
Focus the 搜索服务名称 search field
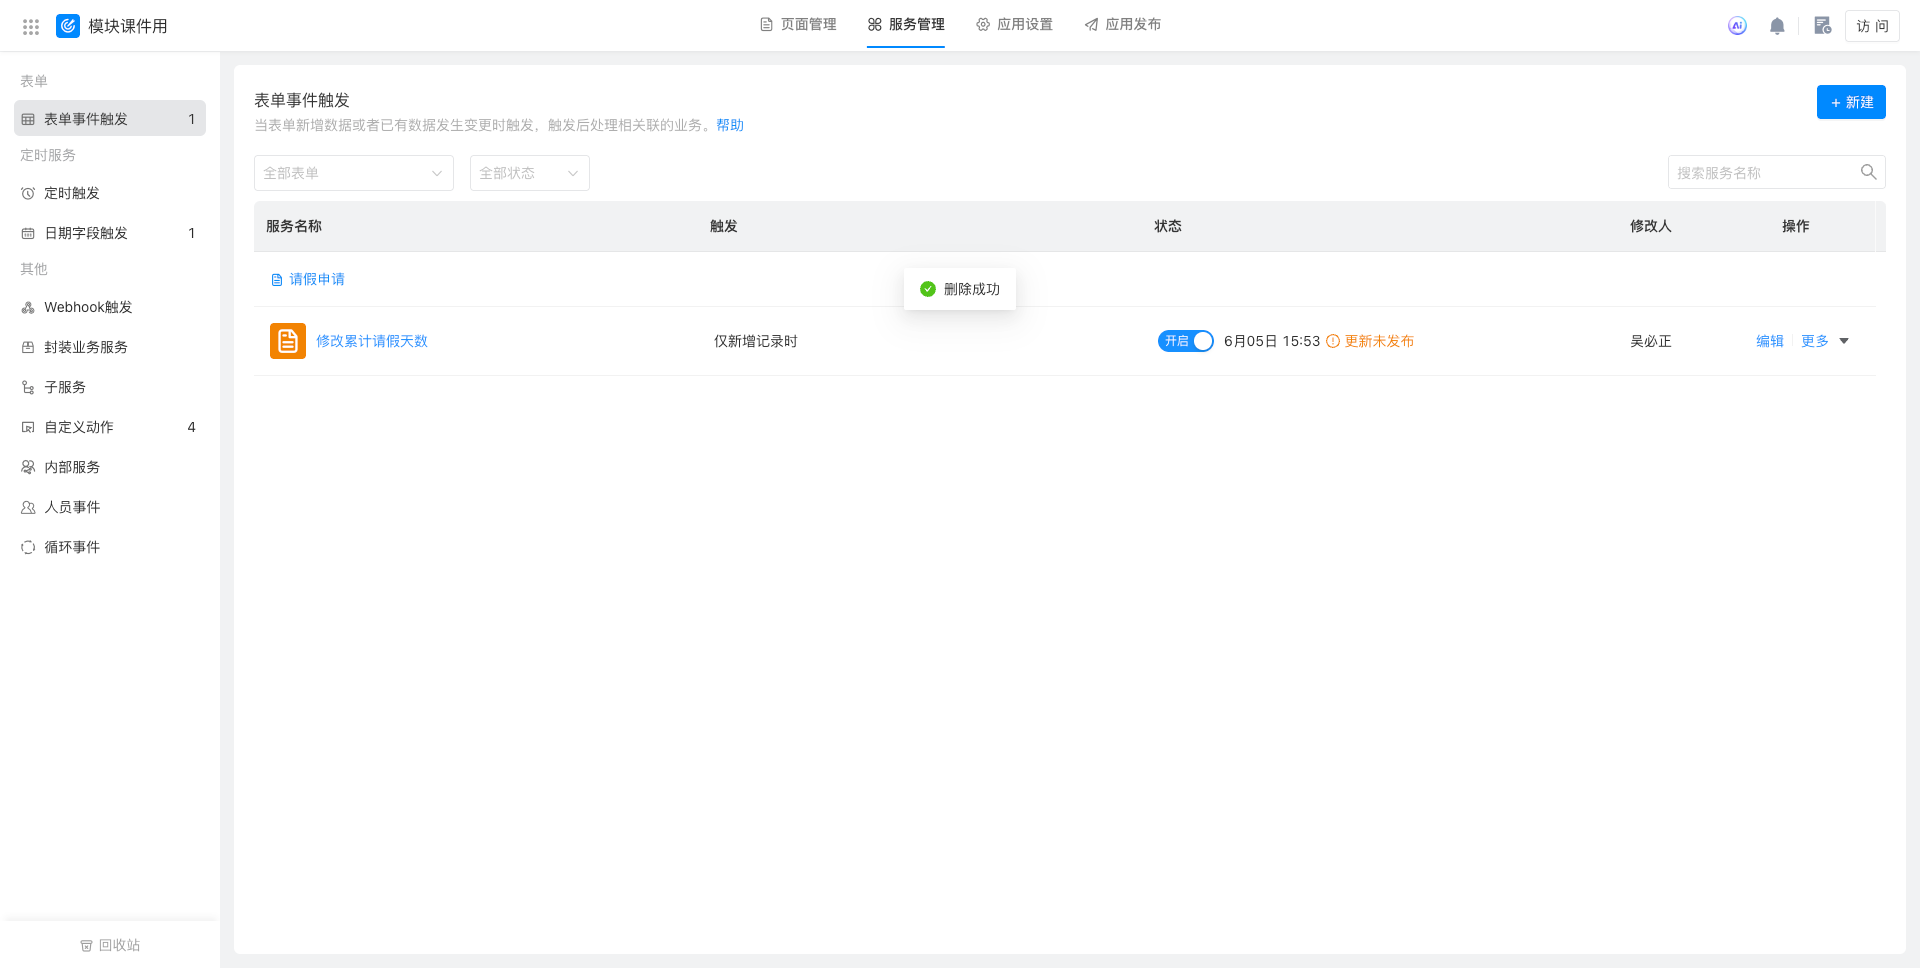tap(1762, 173)
